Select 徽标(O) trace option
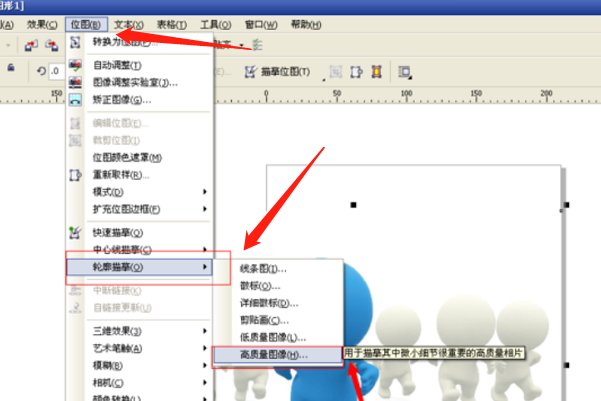The height and width of the screenshot is (401, 601). click(278, 286)
